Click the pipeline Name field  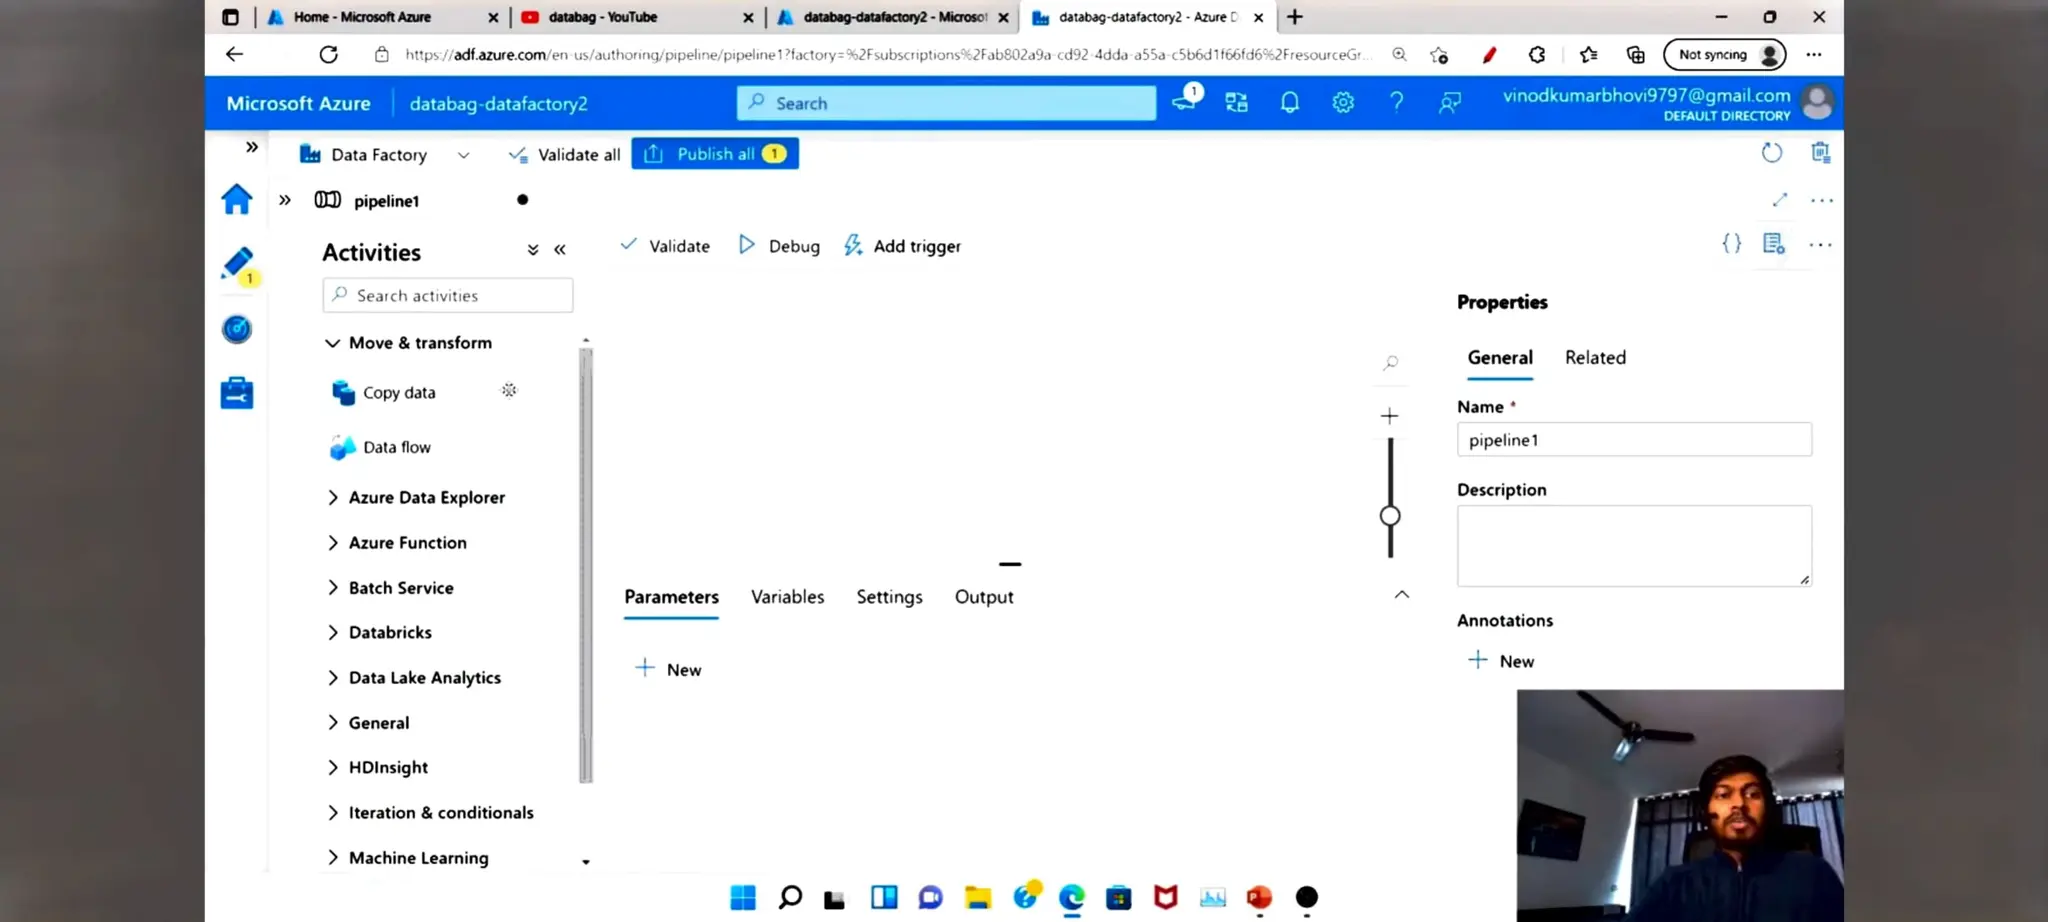1634,440
